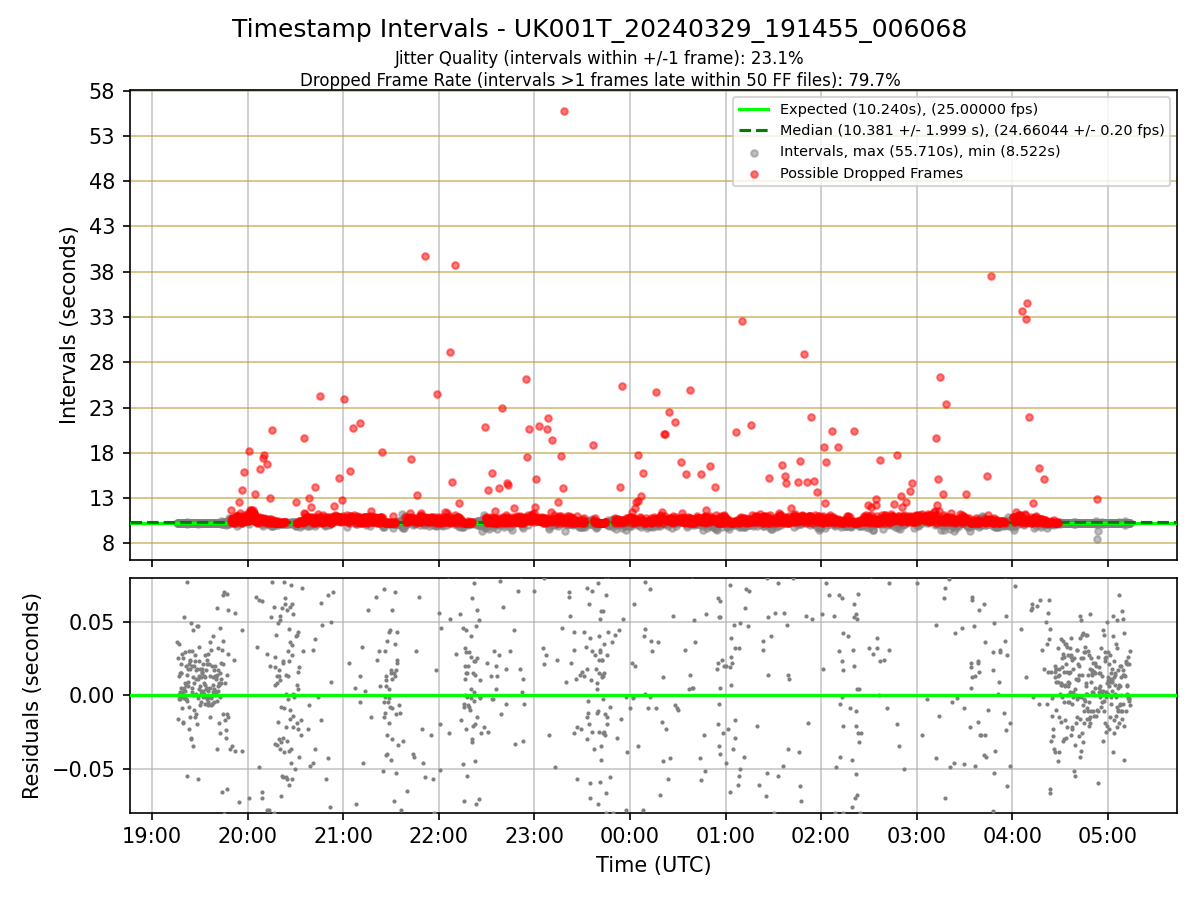Click the red point near 13 seconds at 04:50
1200x900 pixels.
(1097, 499)
